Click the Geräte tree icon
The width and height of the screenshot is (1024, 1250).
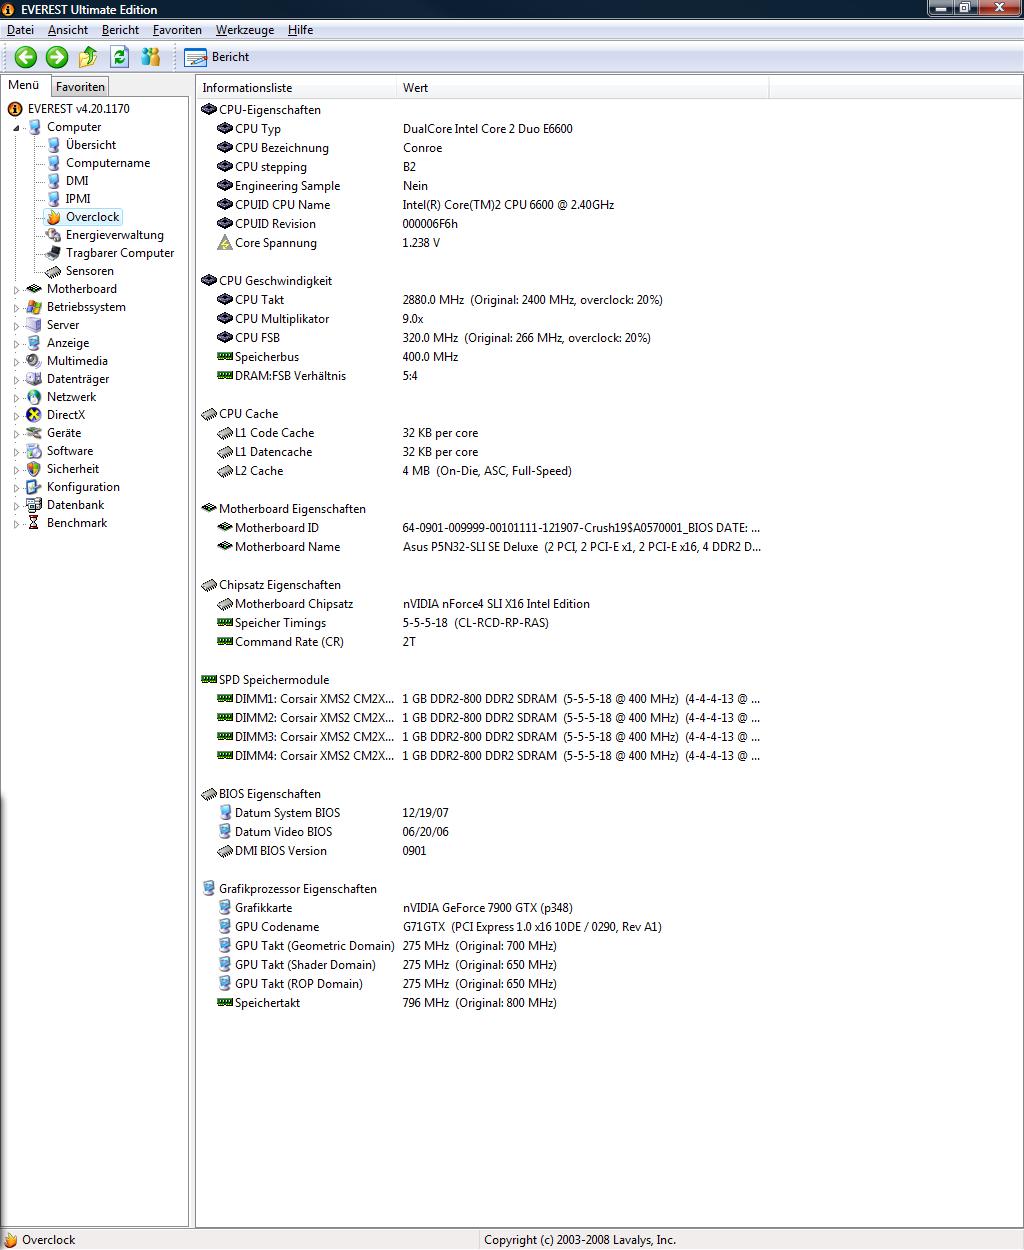[x=35, y=433]
